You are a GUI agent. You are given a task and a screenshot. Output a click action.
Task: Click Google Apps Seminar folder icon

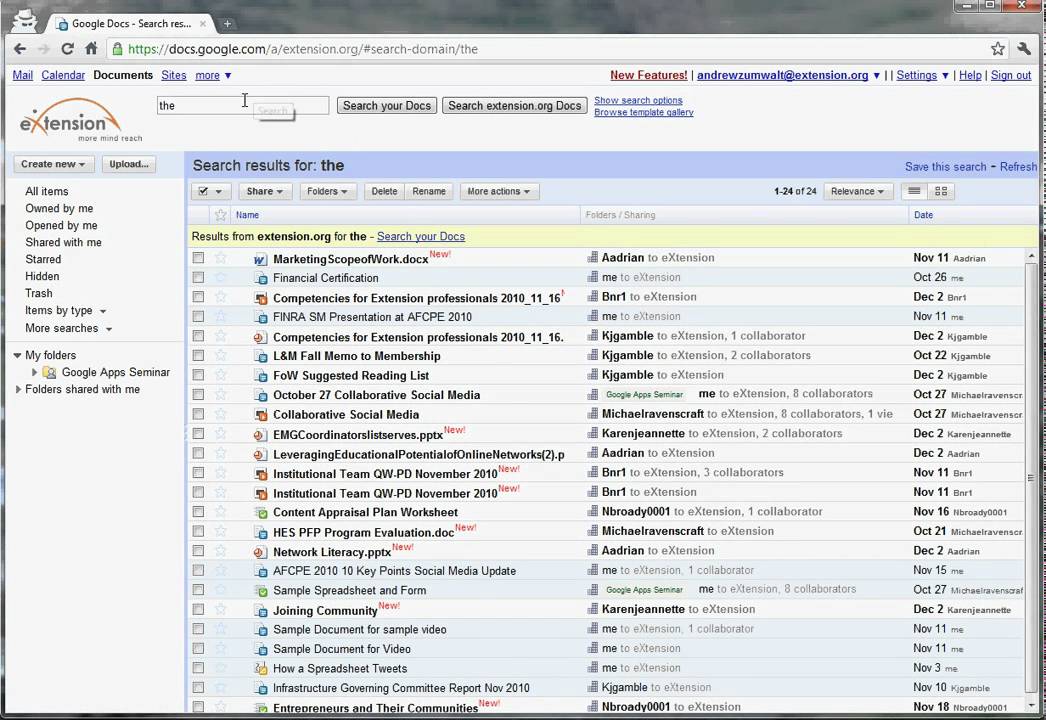point(49,372)
